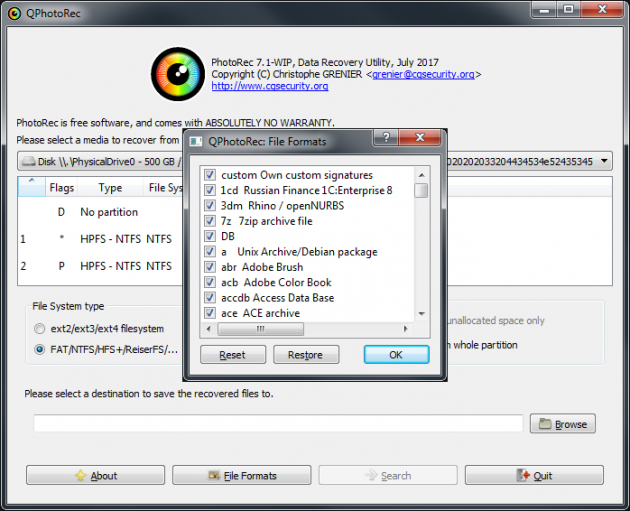630x511 pixels.
Task: Click the star icon on the About button
Action: point(80,476)
